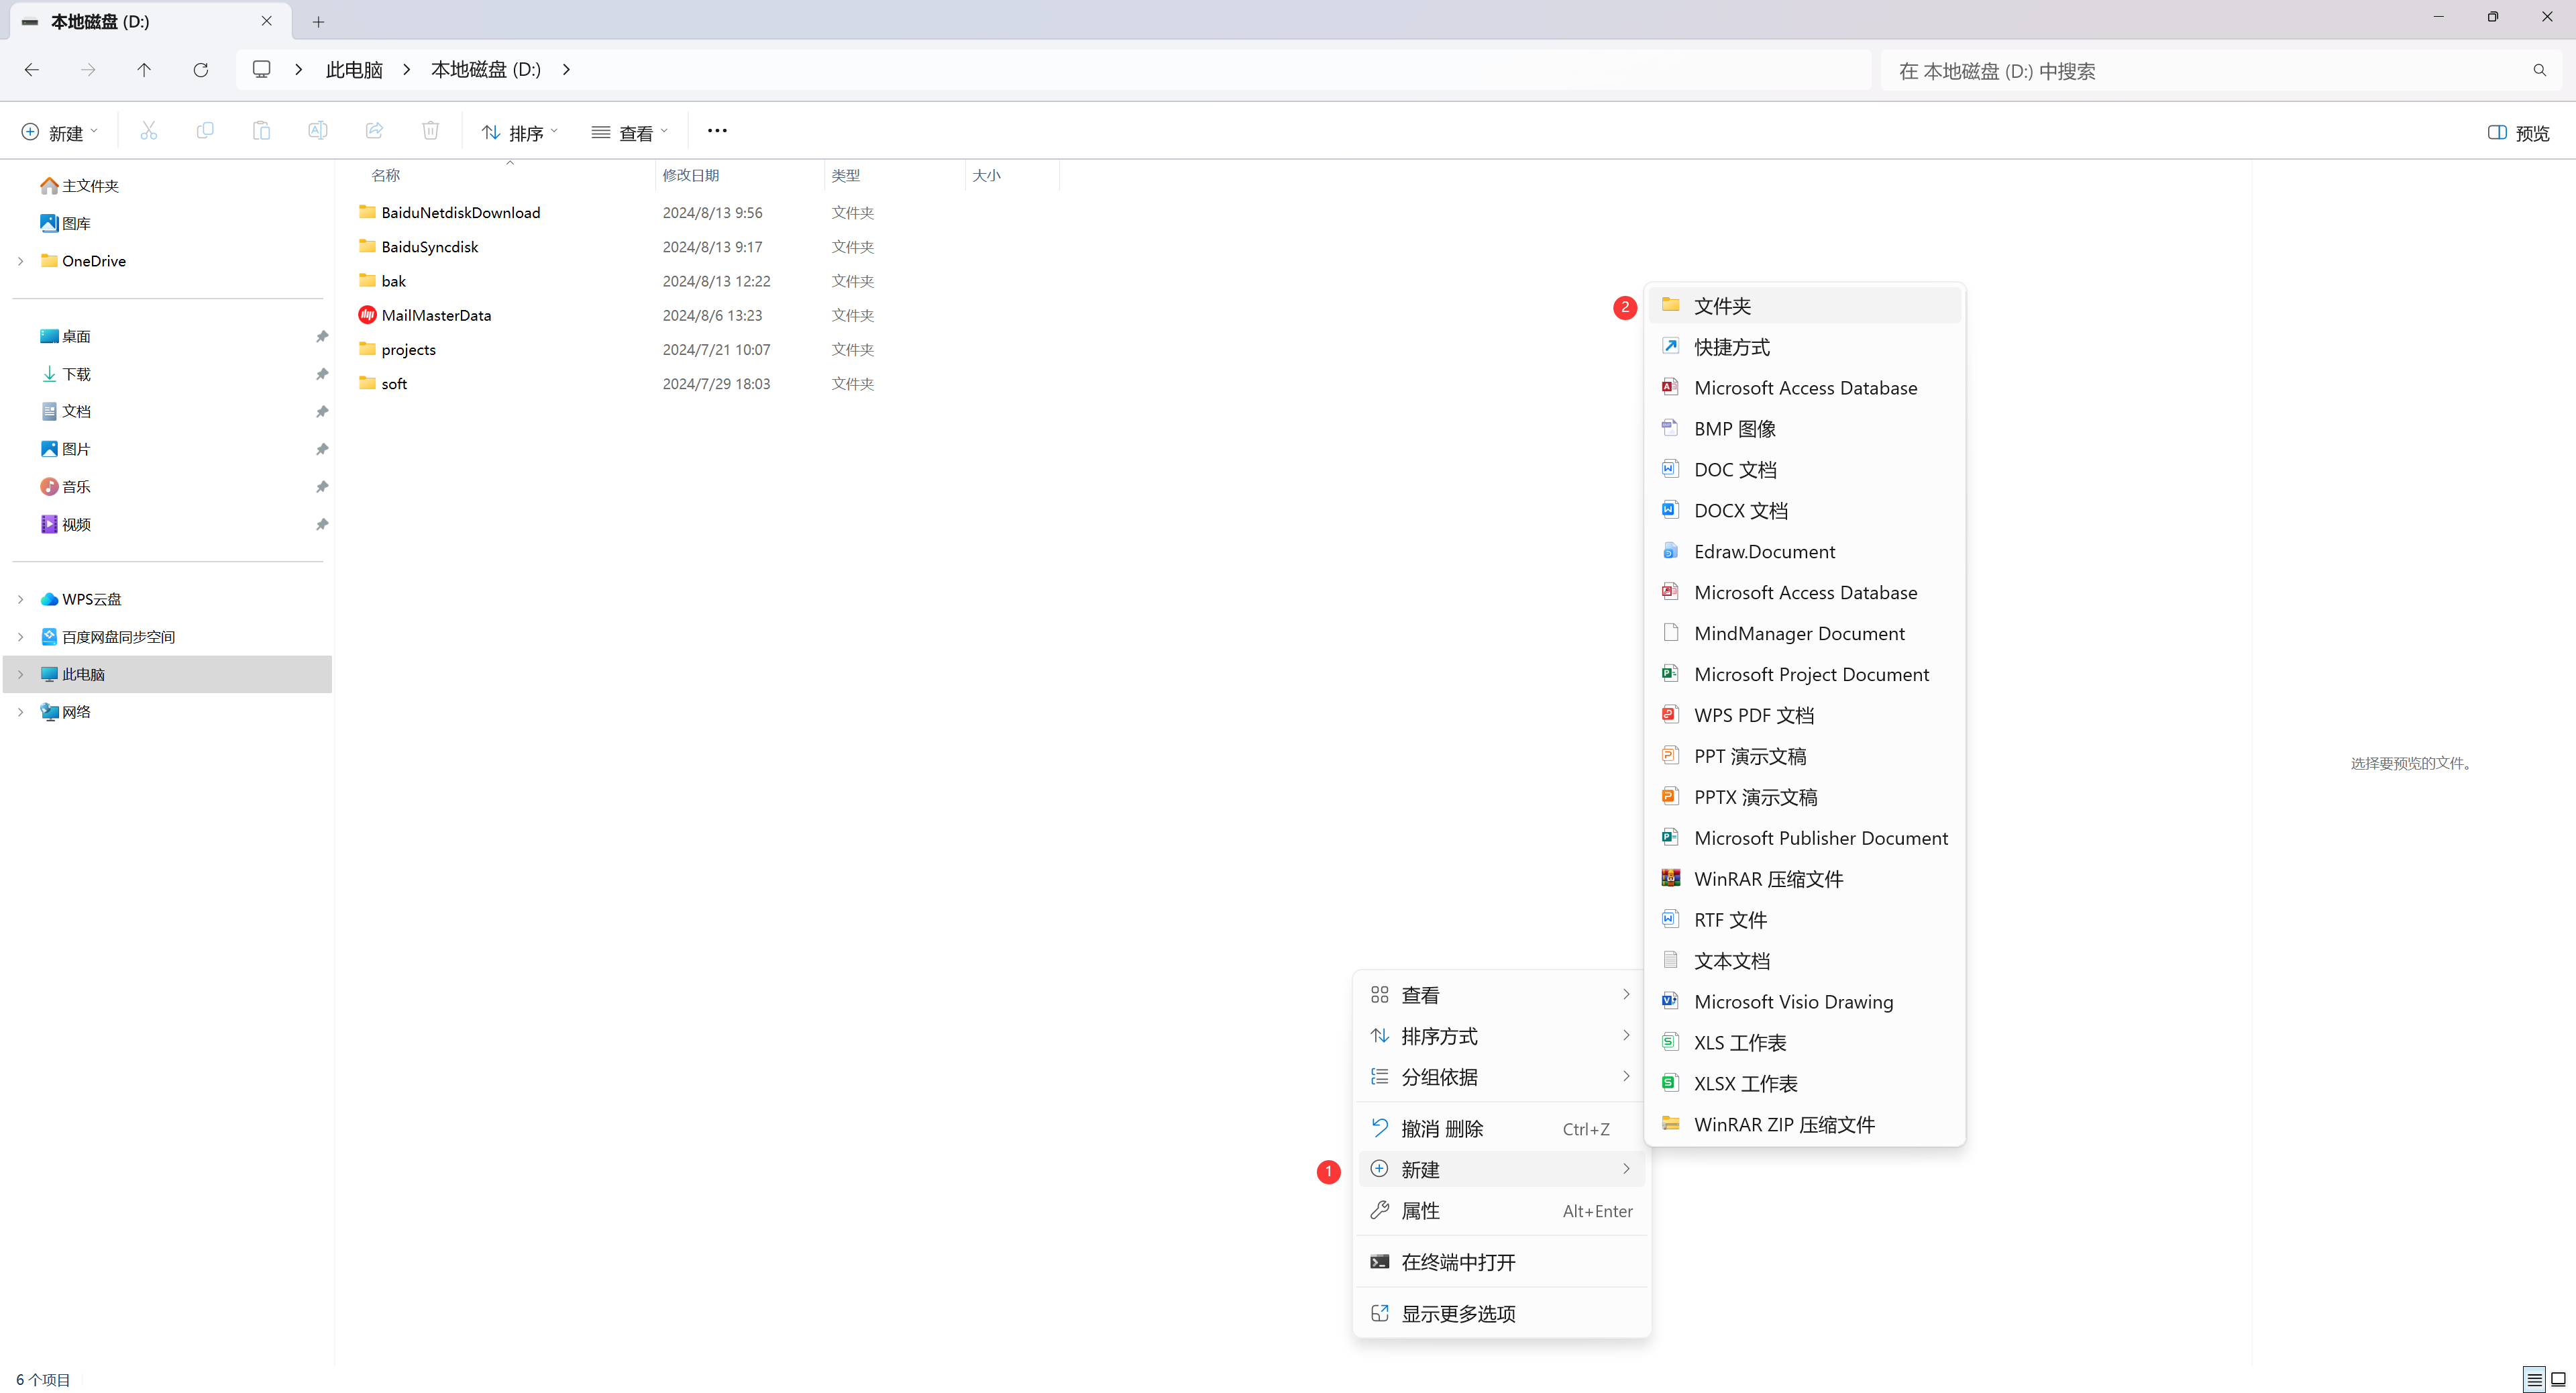Click the search box for 本地磁盘 (D:)

tap(2200, 71)
